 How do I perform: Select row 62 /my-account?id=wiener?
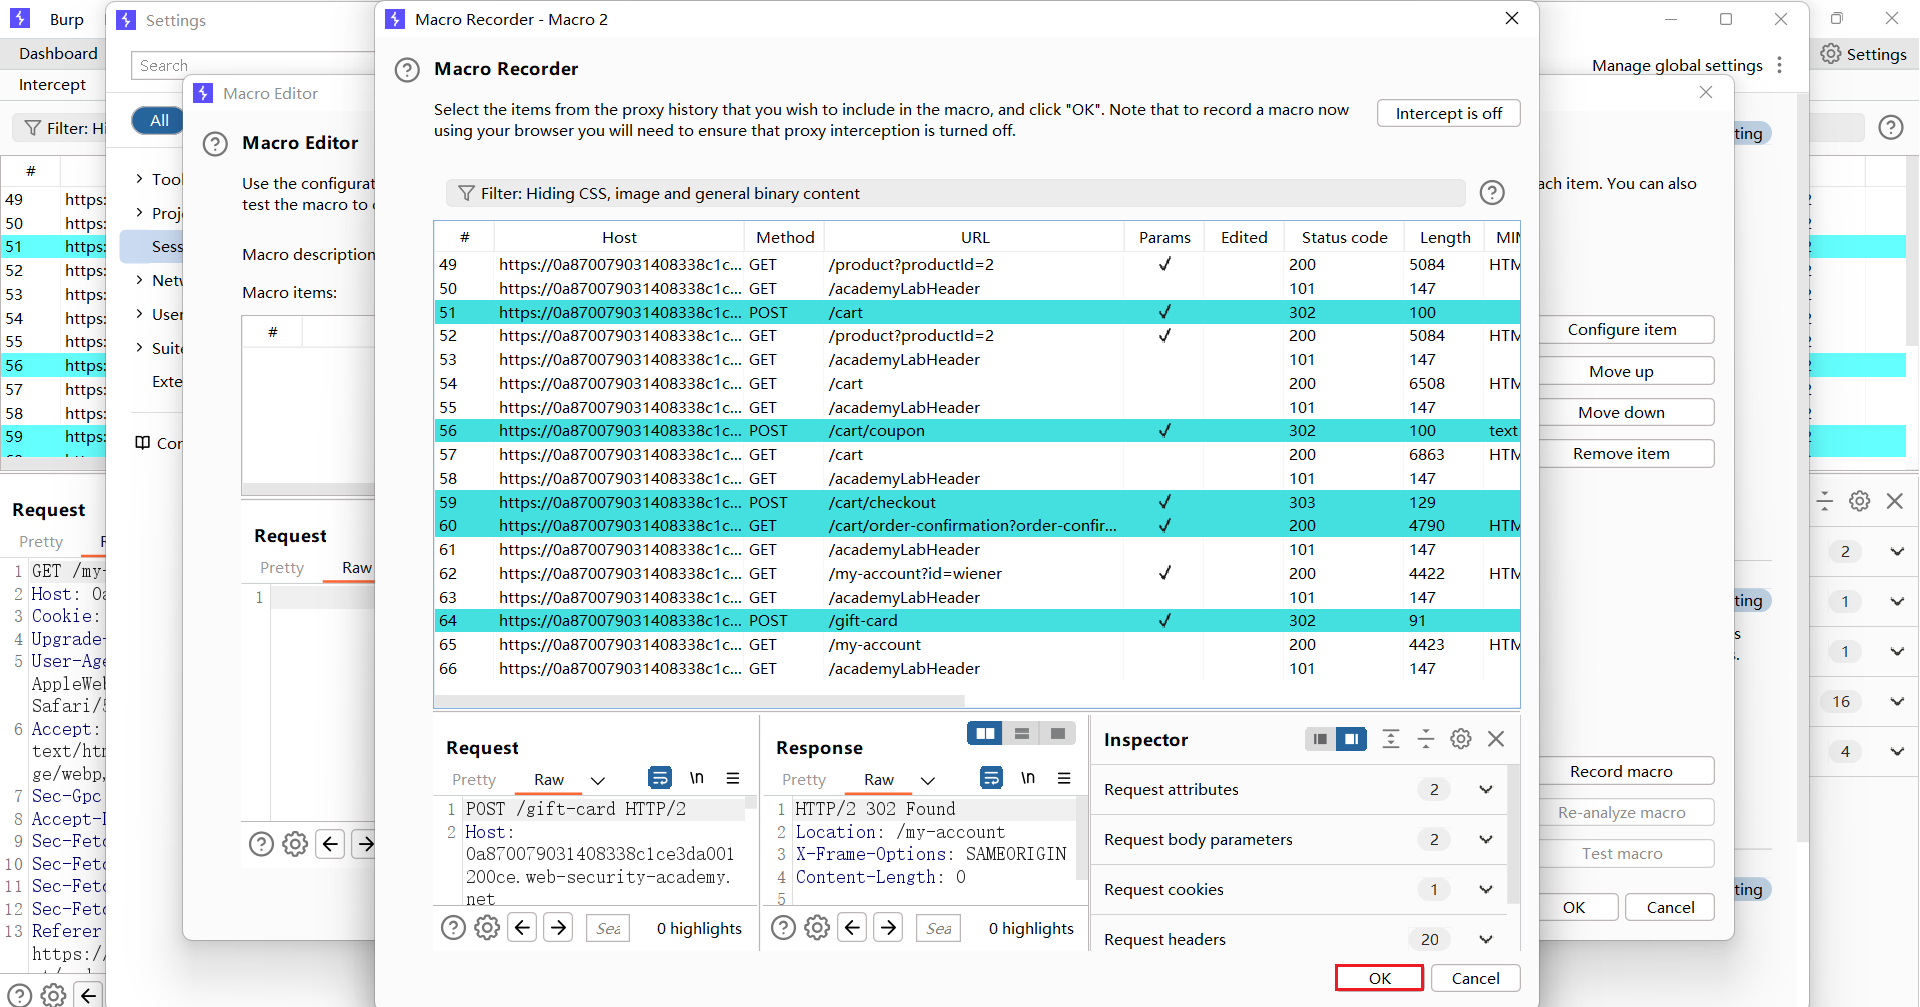tap(977, 573)
